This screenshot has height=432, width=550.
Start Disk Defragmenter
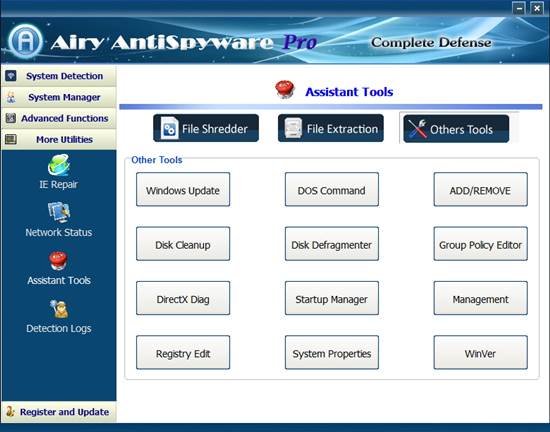pos(332,244)
